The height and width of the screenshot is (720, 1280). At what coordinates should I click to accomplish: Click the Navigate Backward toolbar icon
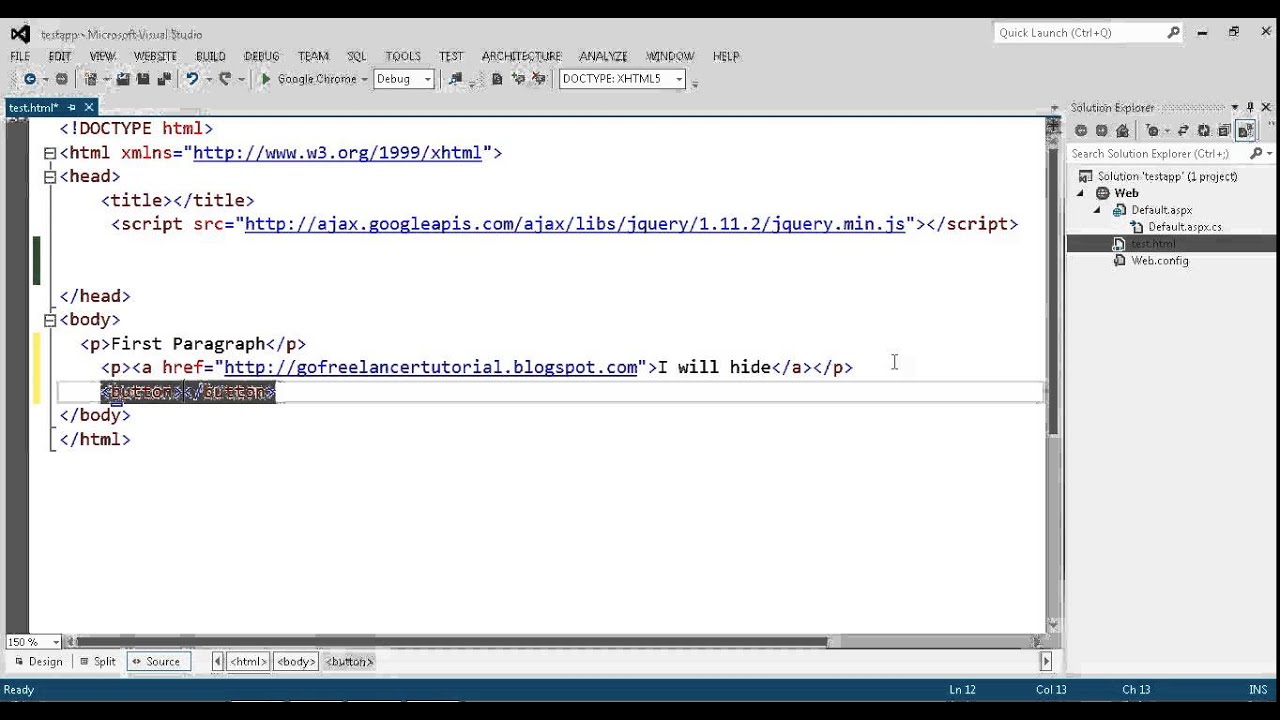point(30,79)
